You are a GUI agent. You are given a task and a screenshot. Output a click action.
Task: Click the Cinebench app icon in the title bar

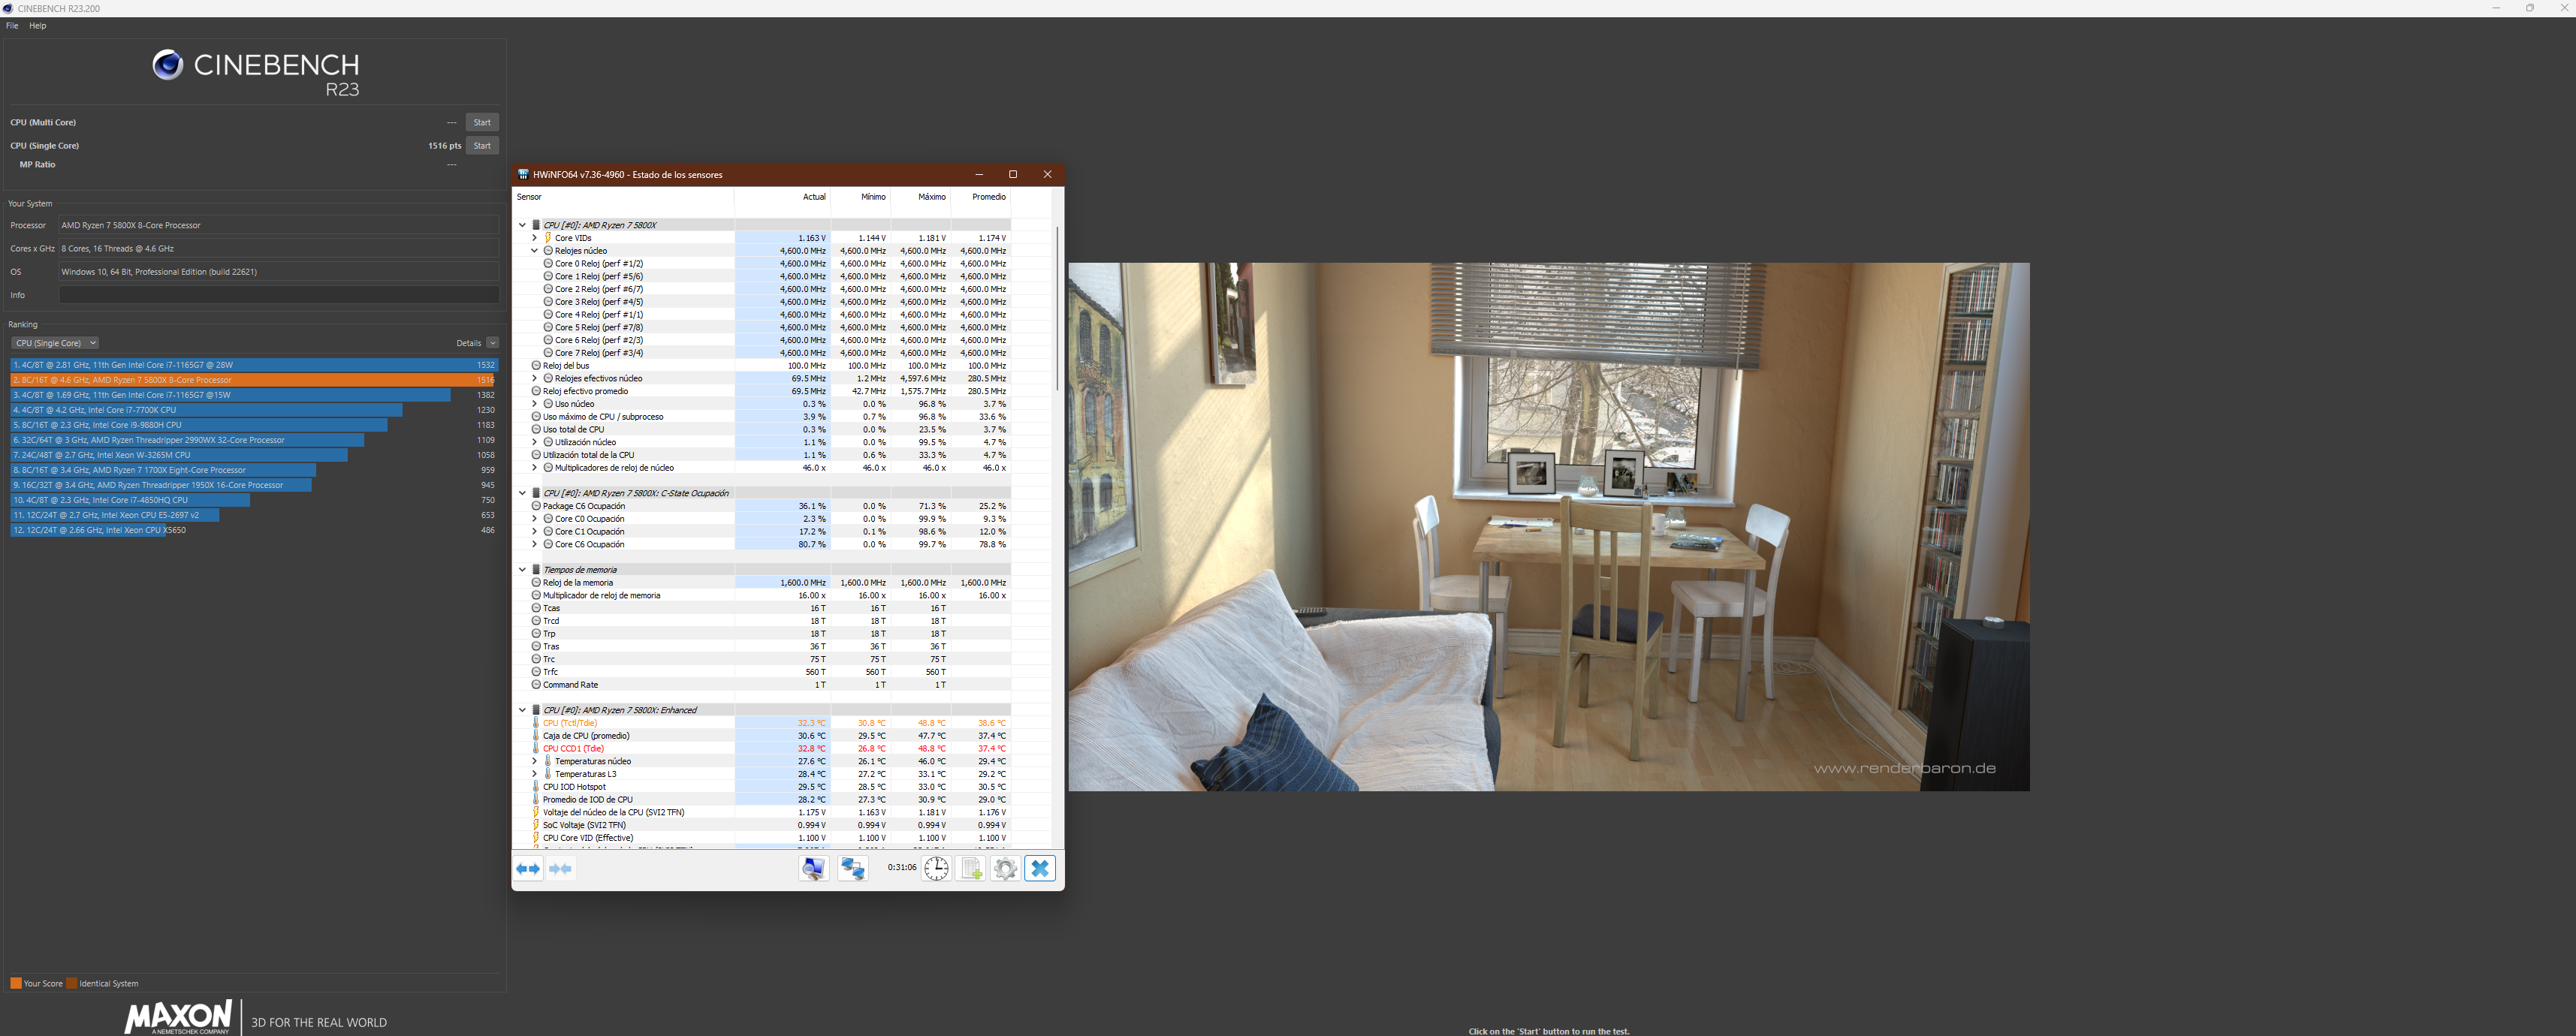tap(9, 8)
